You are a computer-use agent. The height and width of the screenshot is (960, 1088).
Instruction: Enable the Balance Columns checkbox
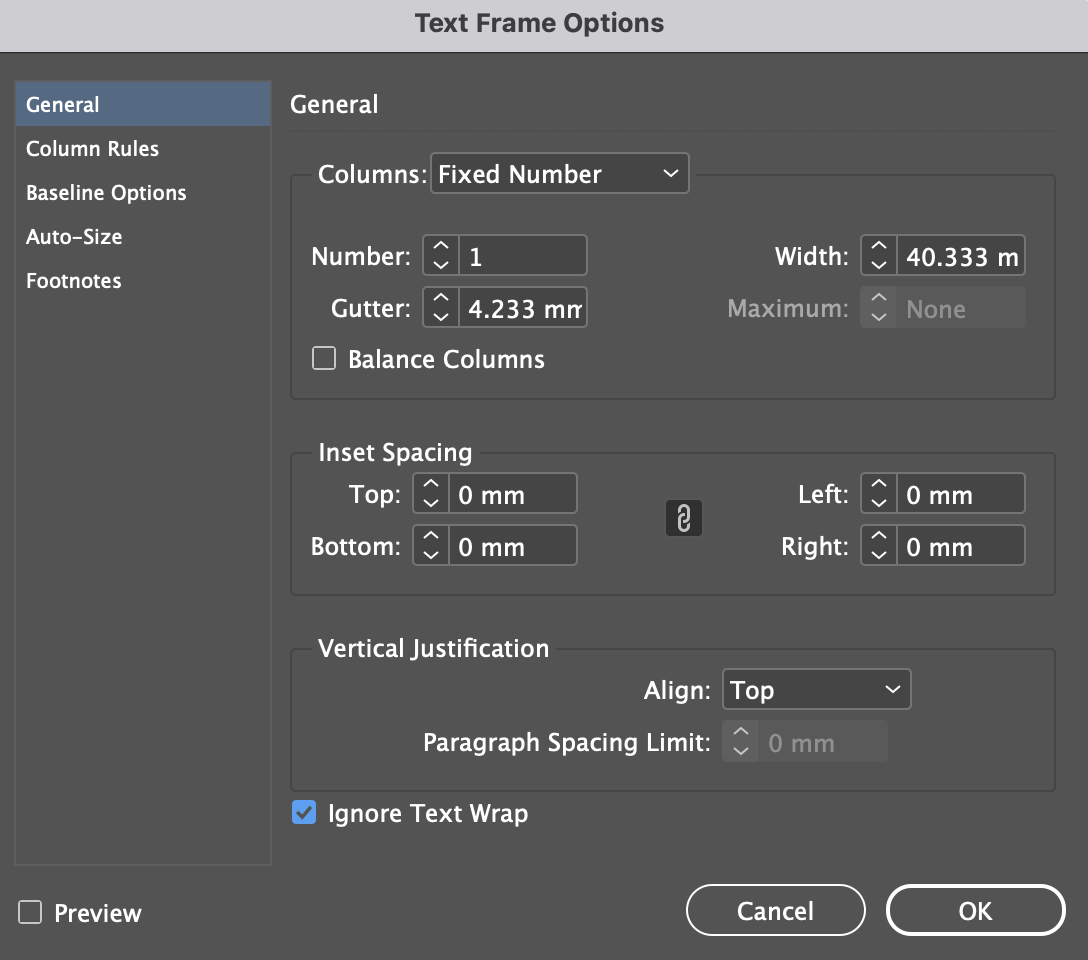323,358
